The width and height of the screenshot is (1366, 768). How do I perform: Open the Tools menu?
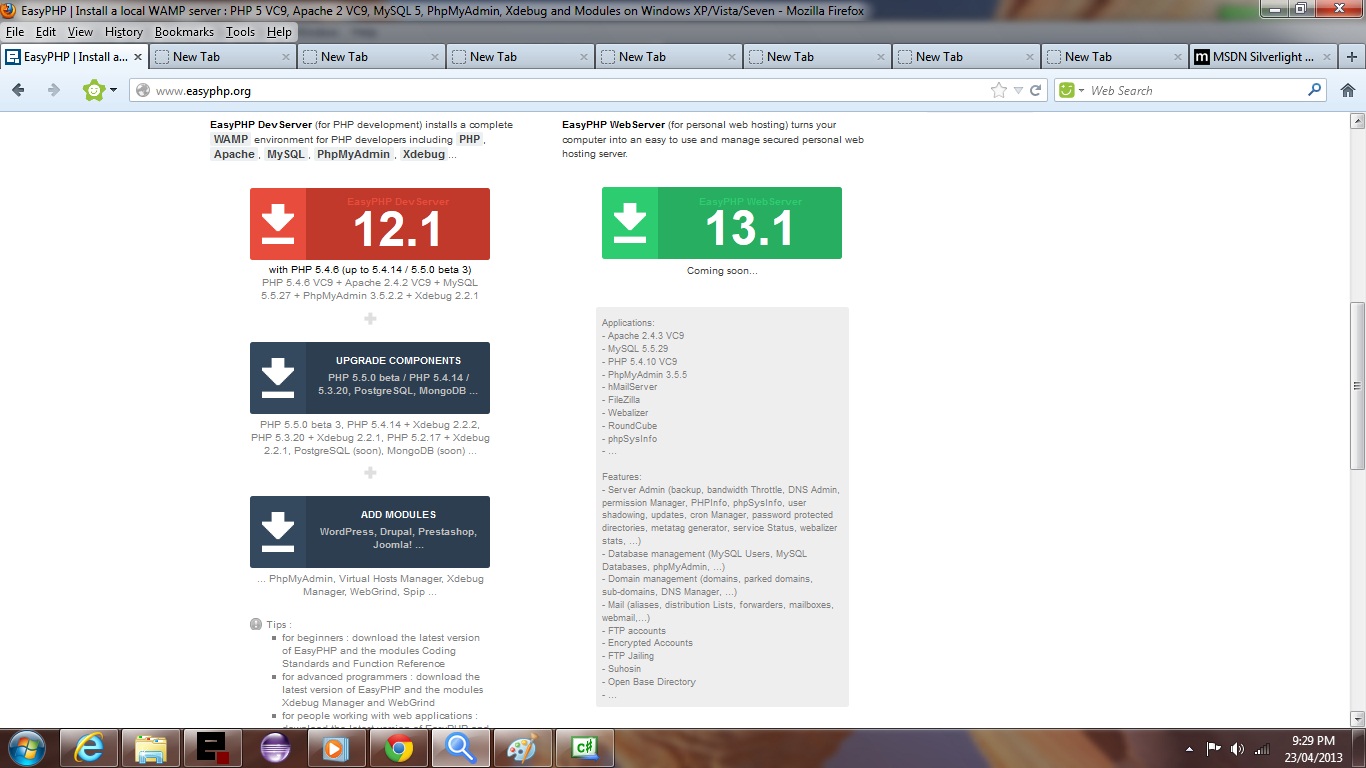click(x=240, y=32)
